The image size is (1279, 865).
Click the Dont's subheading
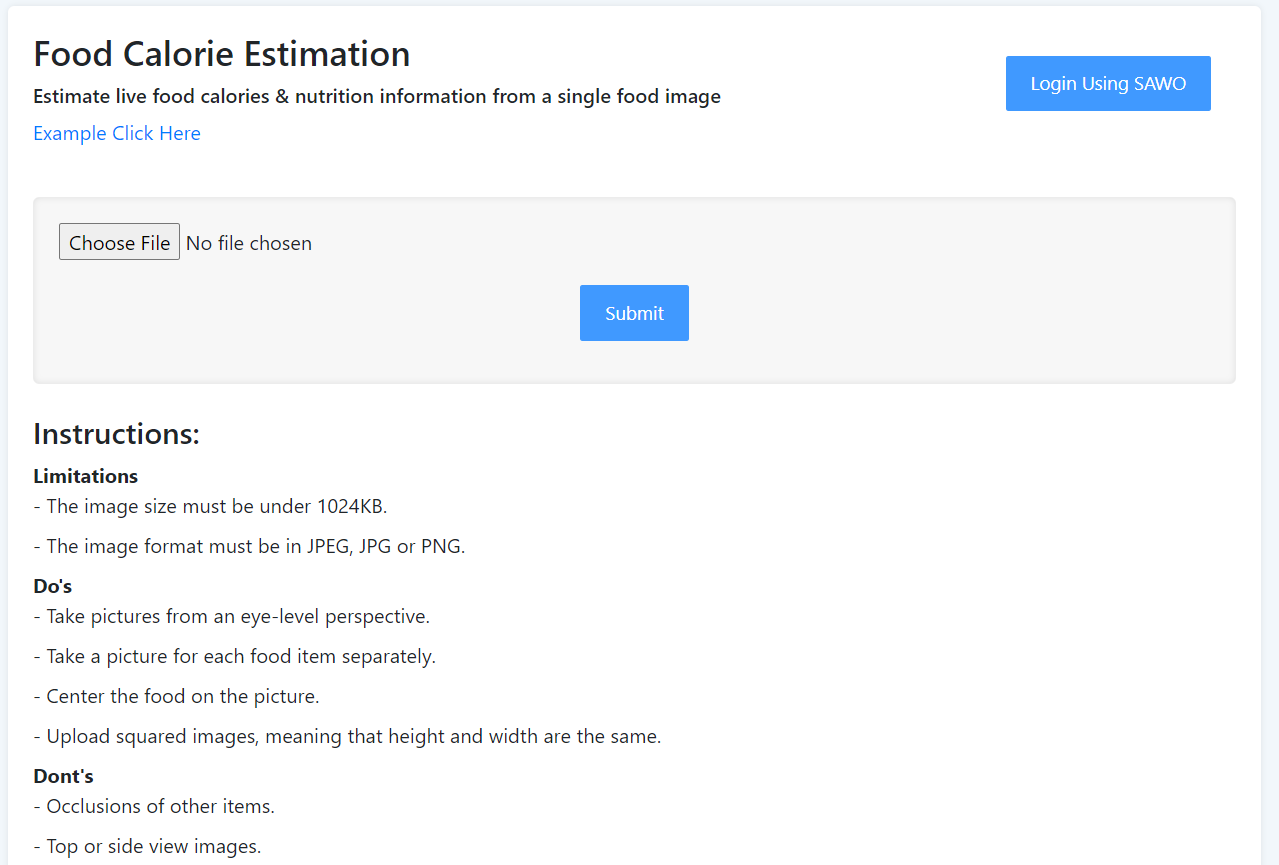pyautogui.click(x=63, y=776)
